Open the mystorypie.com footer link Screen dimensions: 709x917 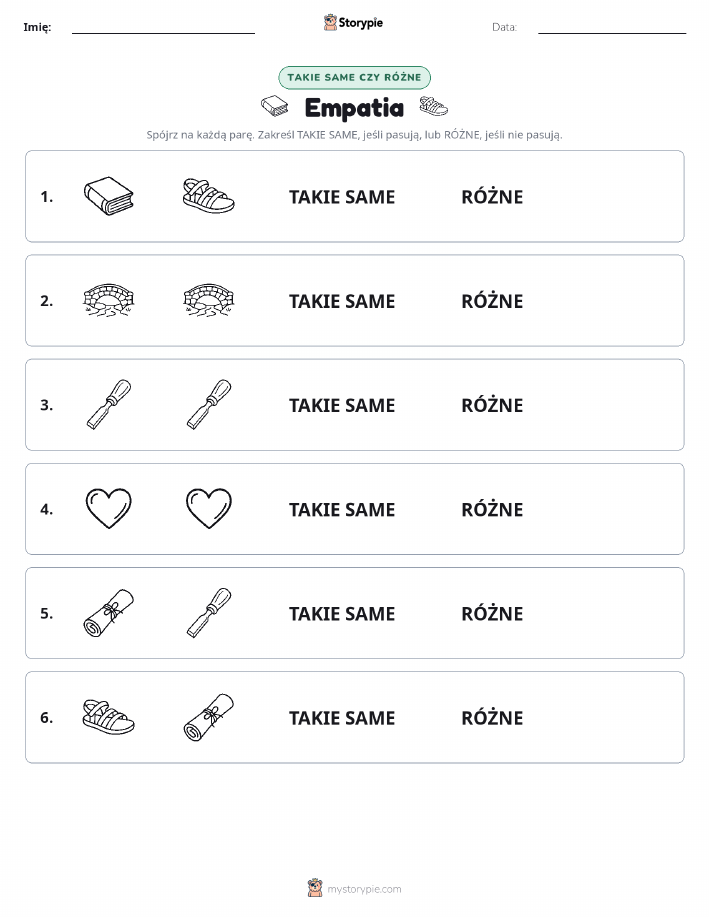354,888
